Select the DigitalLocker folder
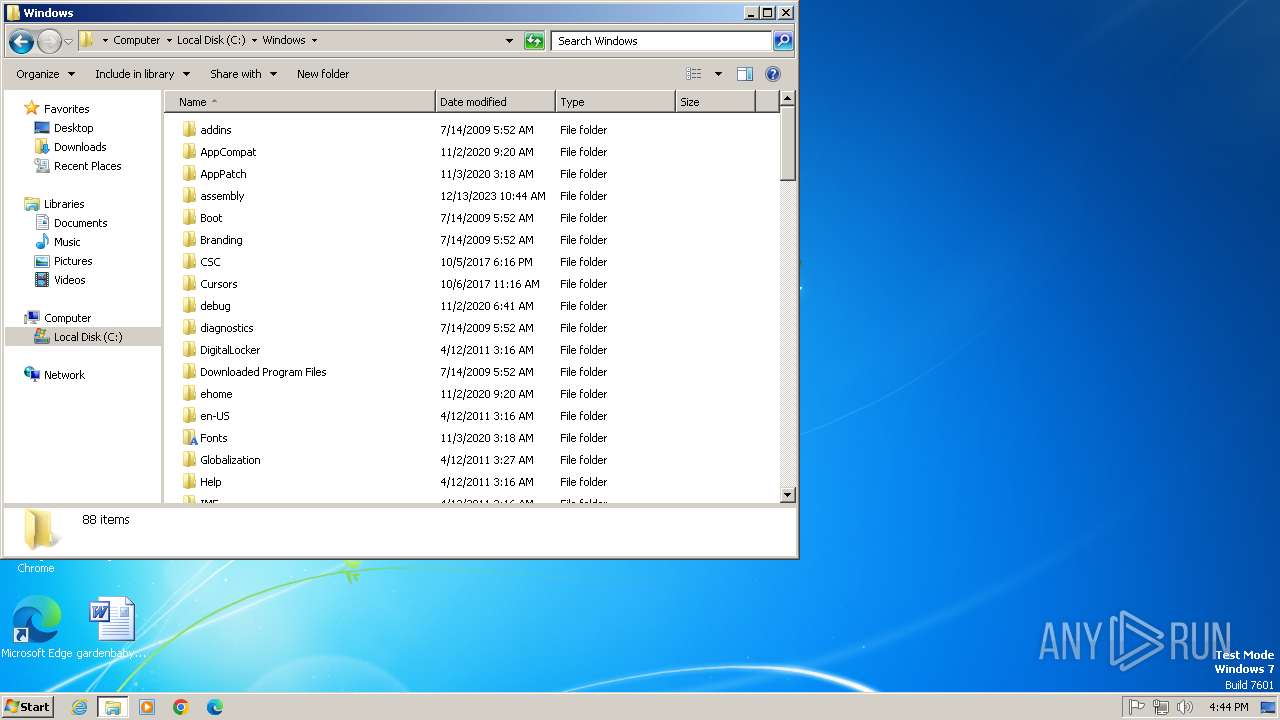 (230, 350)
